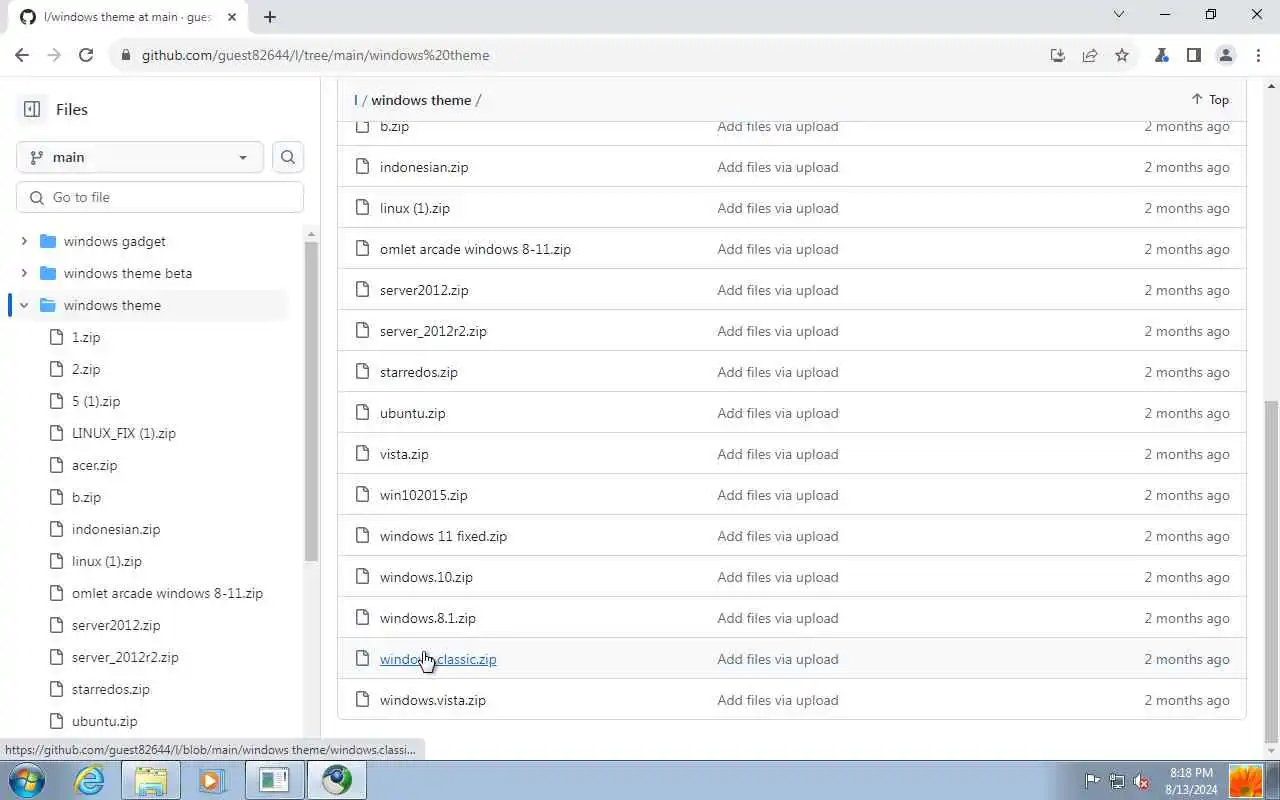
Task: Open the Chrome three-dot menu
Action: click(x=1257, y=55)
